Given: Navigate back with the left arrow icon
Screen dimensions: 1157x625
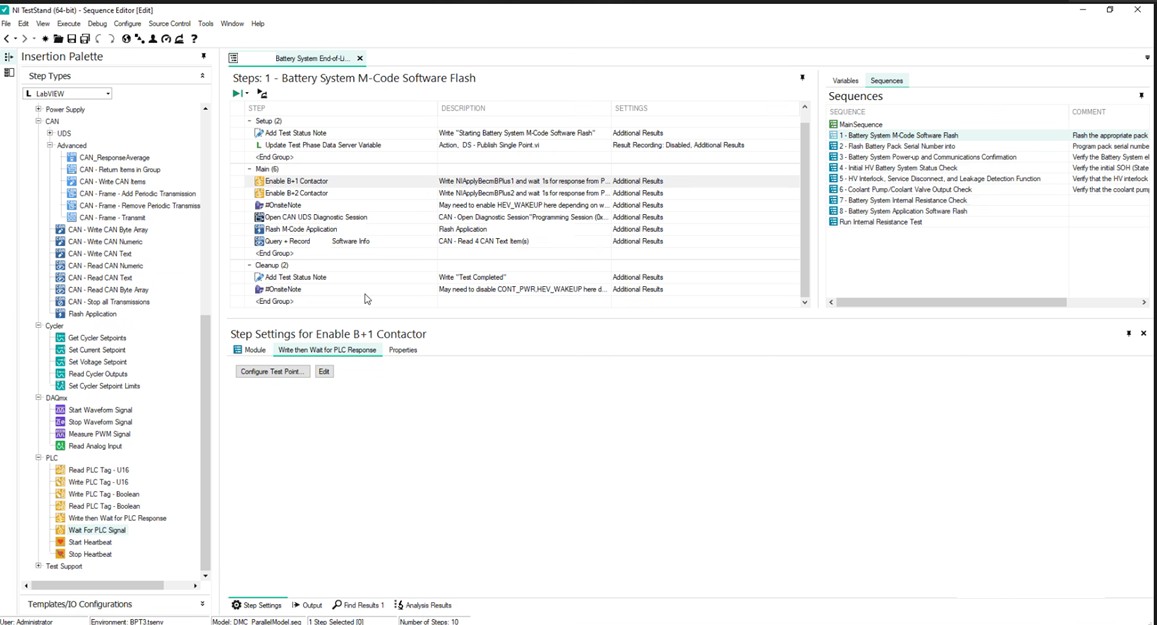Looking at the screenshot, I should [x=7, y=38].
